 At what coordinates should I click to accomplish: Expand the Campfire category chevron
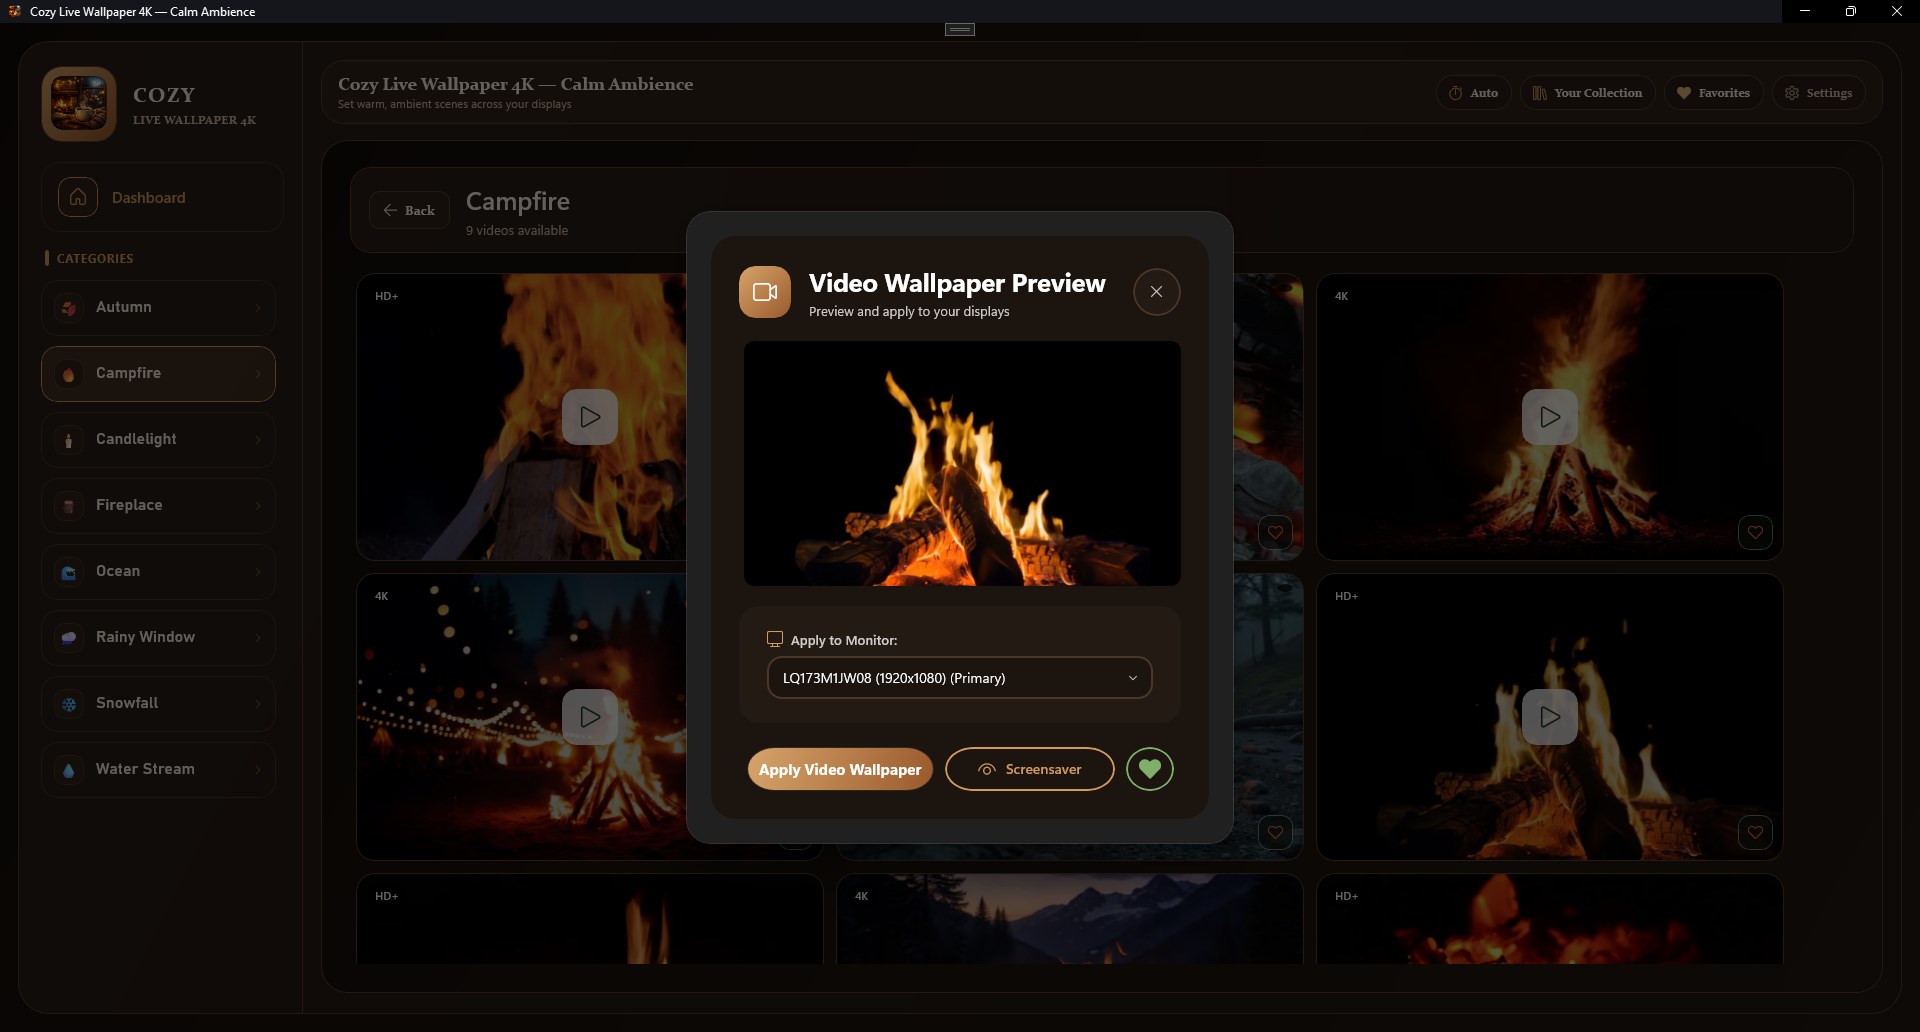click(258, 374)
